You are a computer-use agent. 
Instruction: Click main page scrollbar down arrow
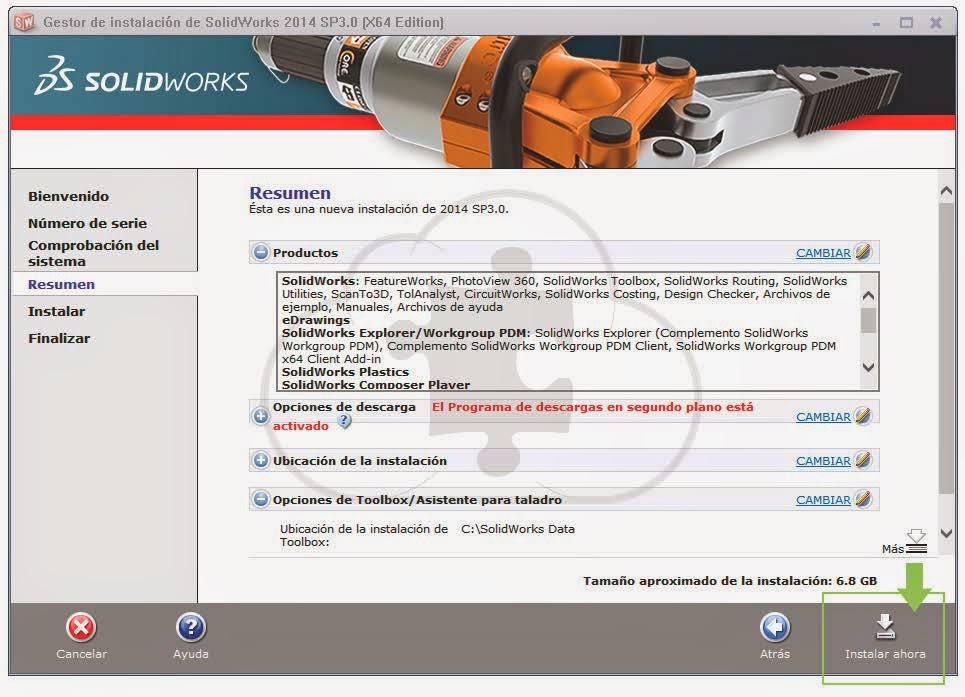(x=947, y=533)
